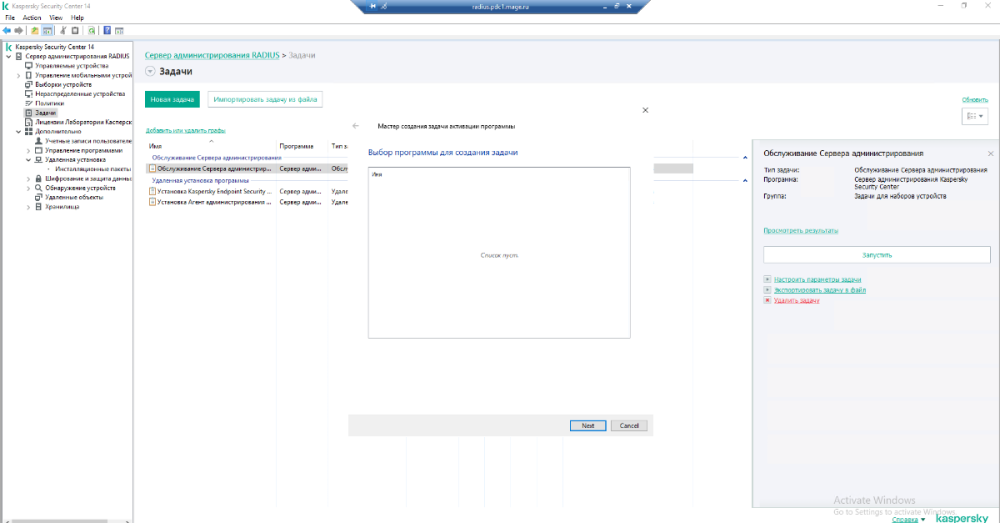Click the Настроить параметры задачи arrow icon
Screen dimensions: 1000x523
click(767, 279)
